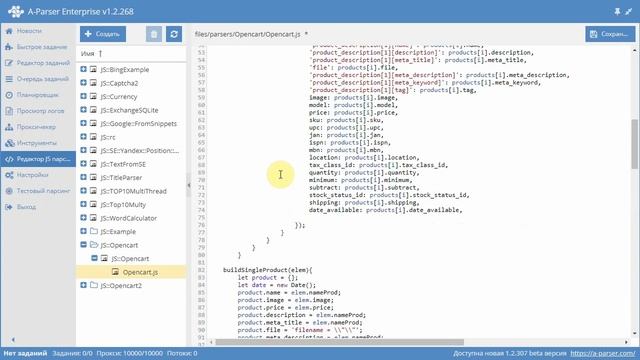This screenshot has height=360, width=640.
Task: Click the JS::rc parser icon
Action: point(93,137)
